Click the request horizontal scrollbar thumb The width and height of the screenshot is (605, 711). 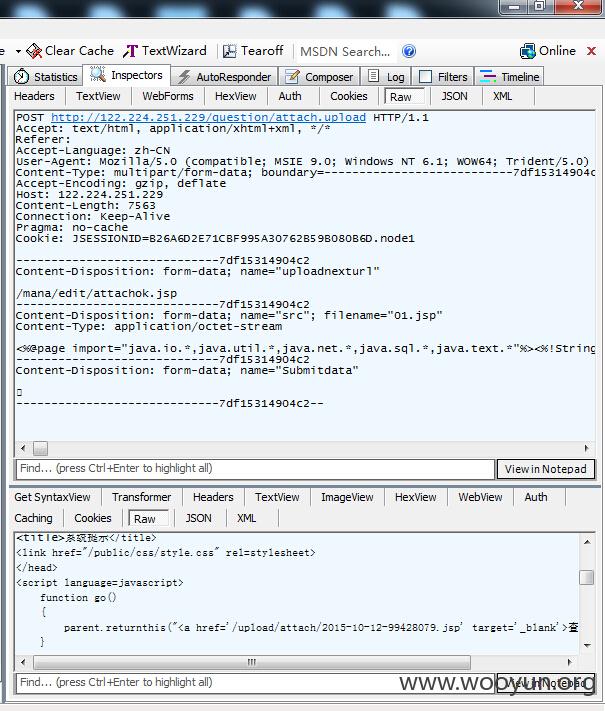coord(40,448)
